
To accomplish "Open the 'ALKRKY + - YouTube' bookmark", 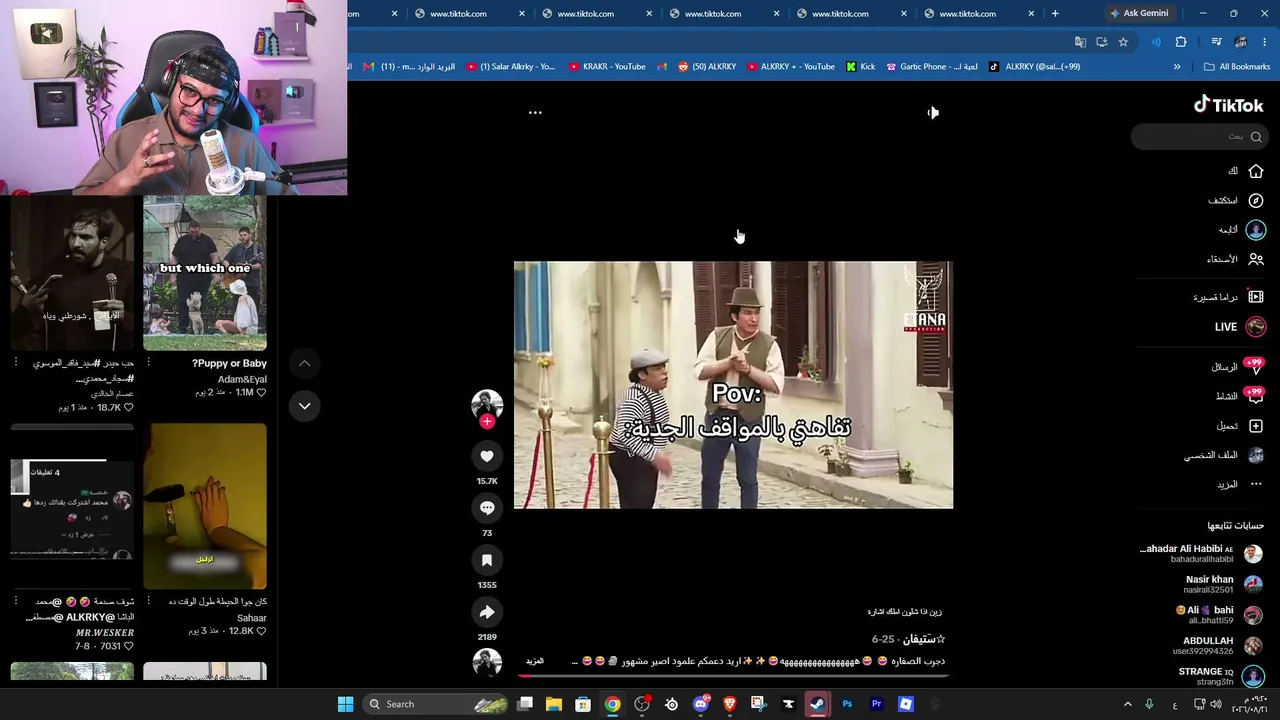I will click(x=790, y=67).
